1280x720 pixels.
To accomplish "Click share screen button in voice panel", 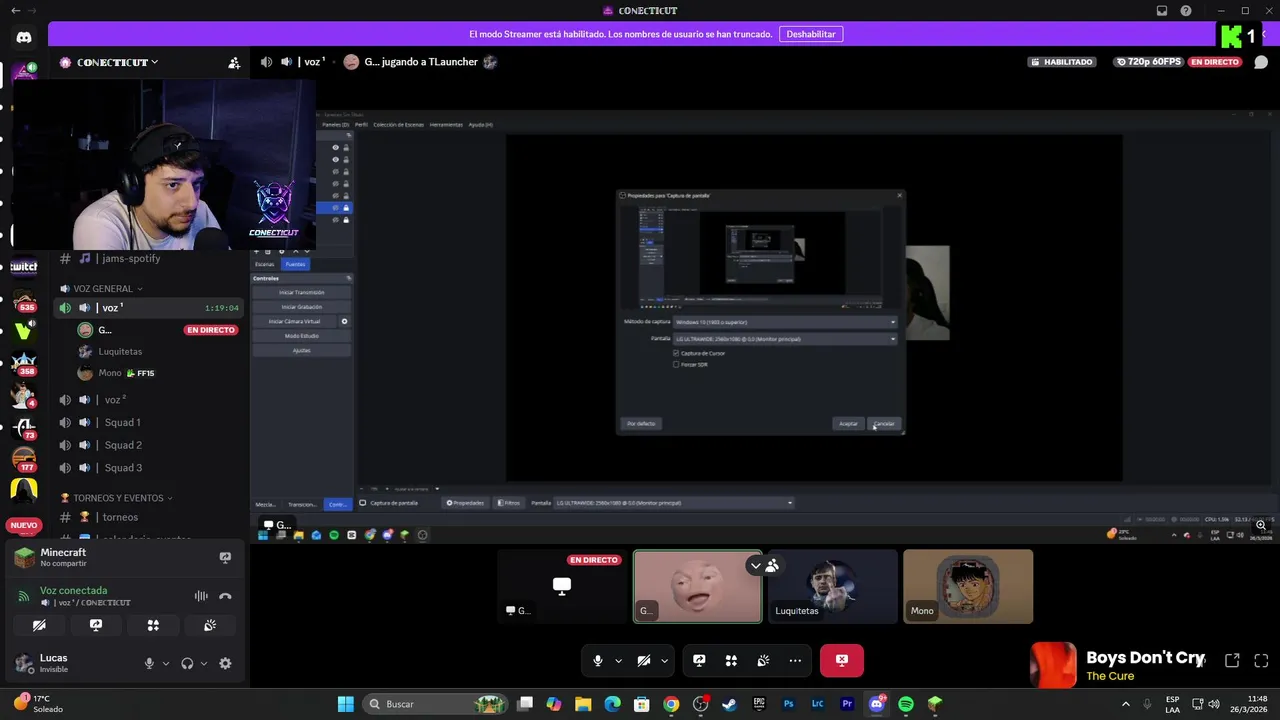I will click(96, 625).
